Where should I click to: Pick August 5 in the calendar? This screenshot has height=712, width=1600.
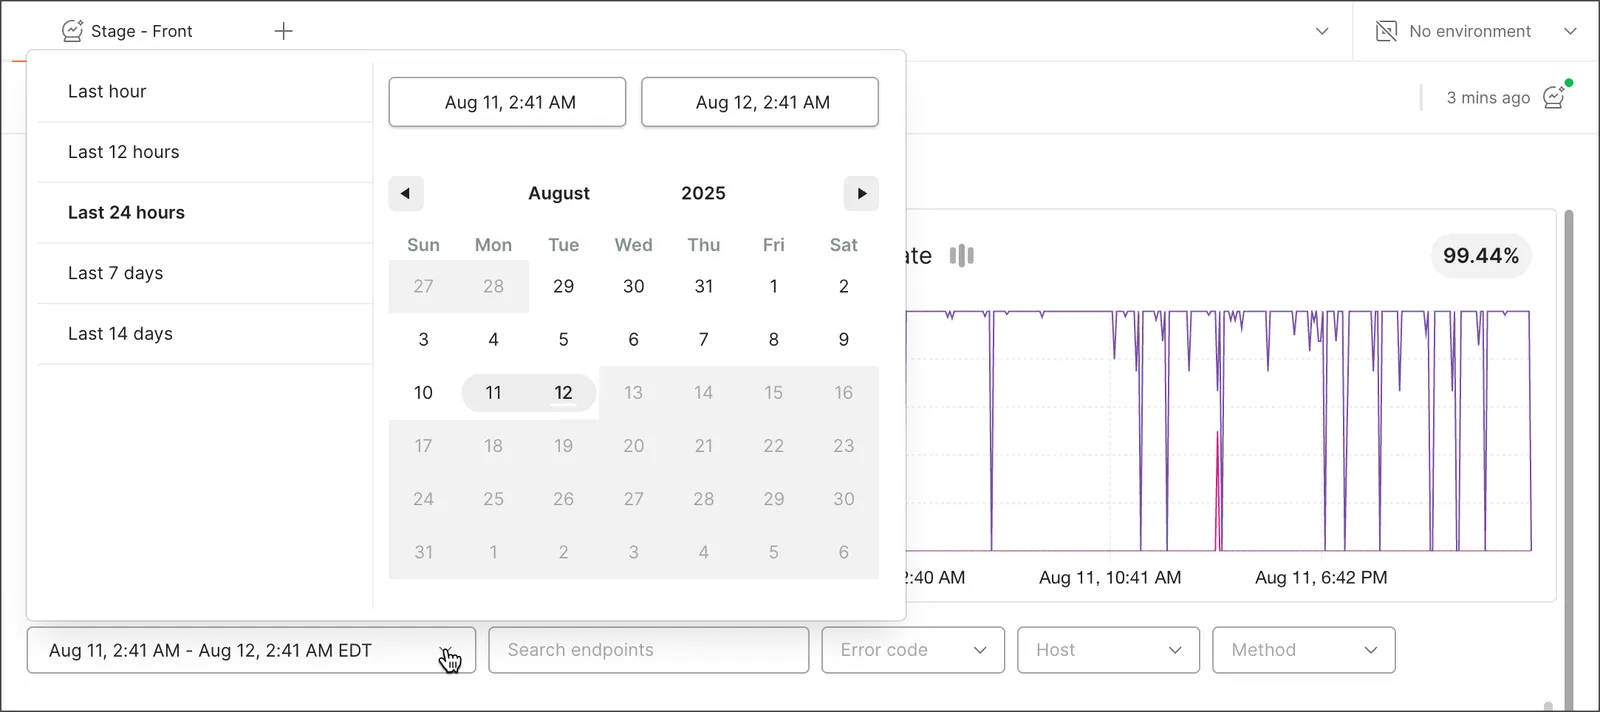[x=564, y=340]
